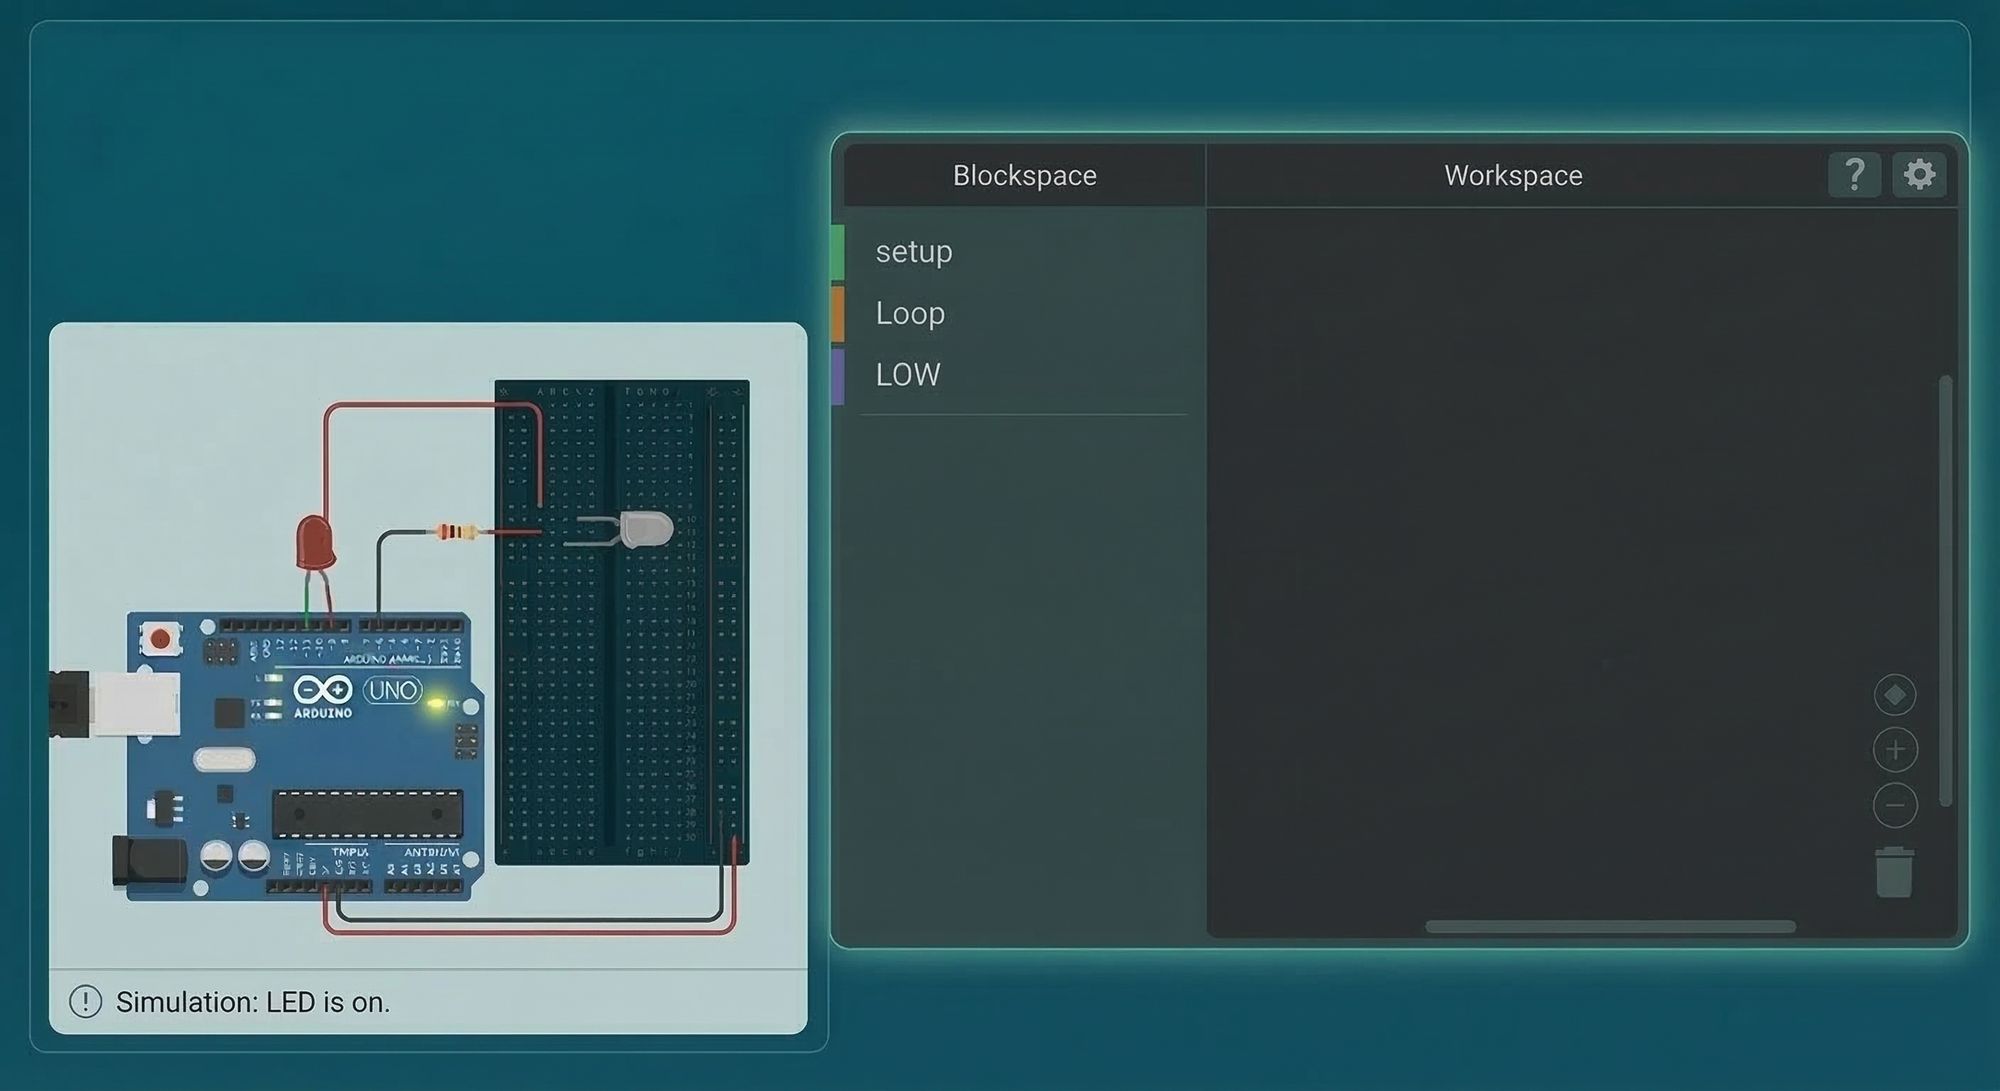Click the center workspace diamond icon

(x=1894, y=694)
